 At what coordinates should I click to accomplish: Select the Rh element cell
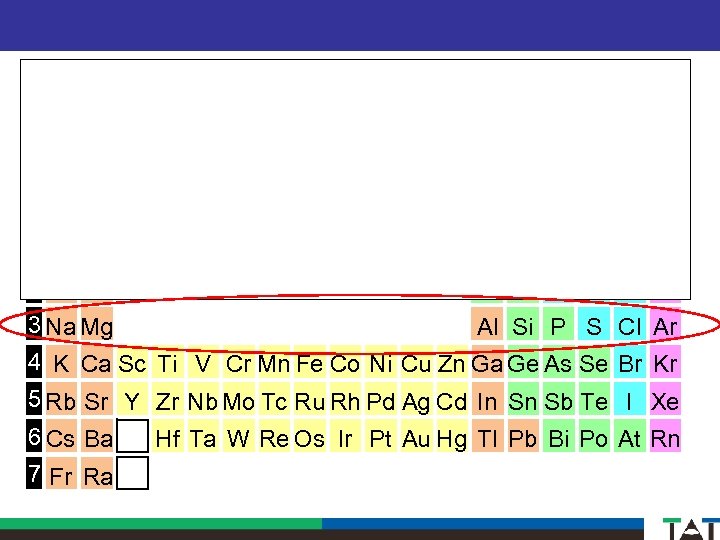tap(345, 399)
